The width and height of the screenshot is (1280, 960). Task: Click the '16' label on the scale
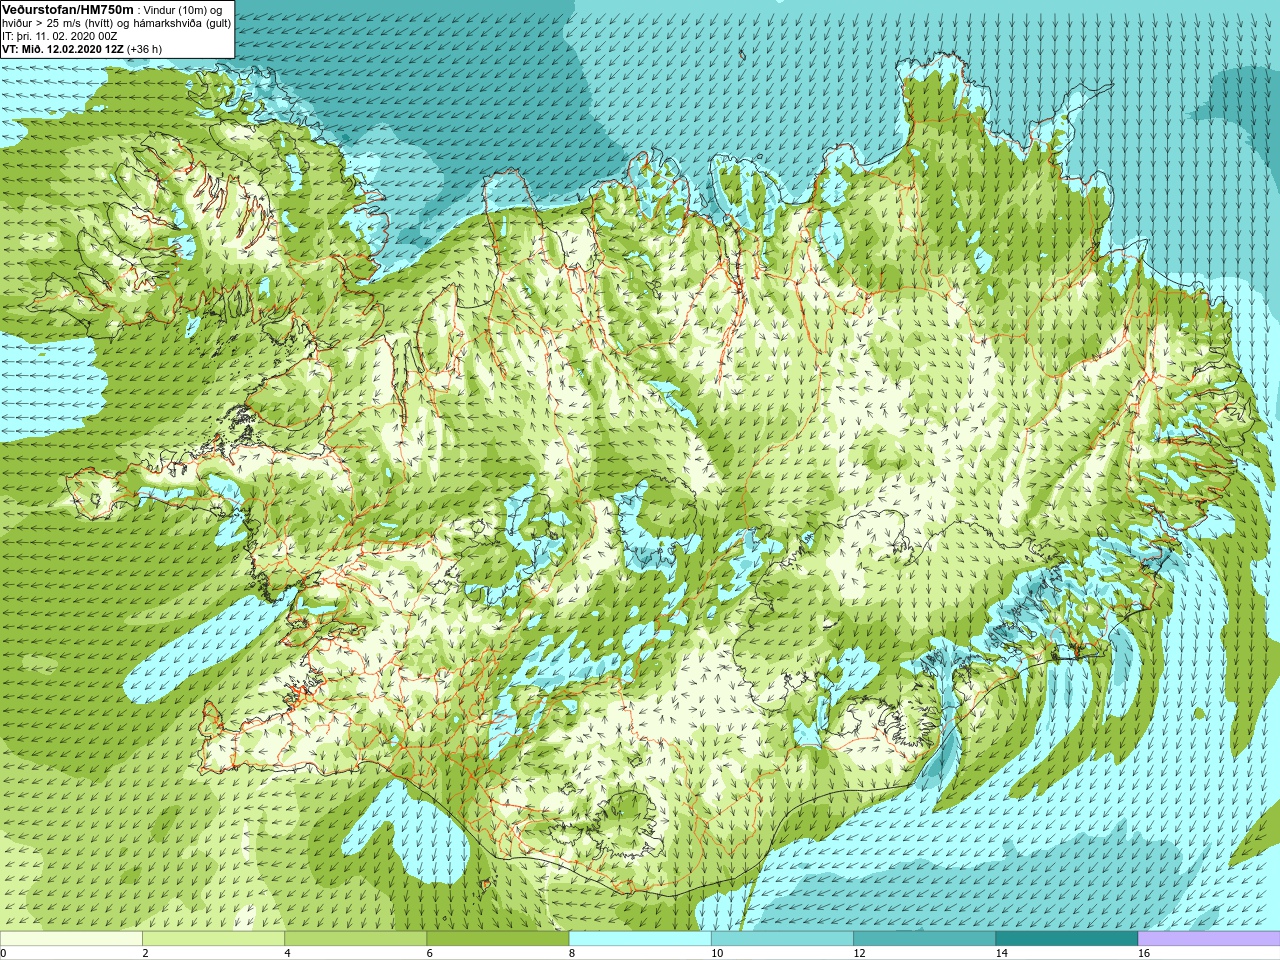click(x=1144, y=953)
